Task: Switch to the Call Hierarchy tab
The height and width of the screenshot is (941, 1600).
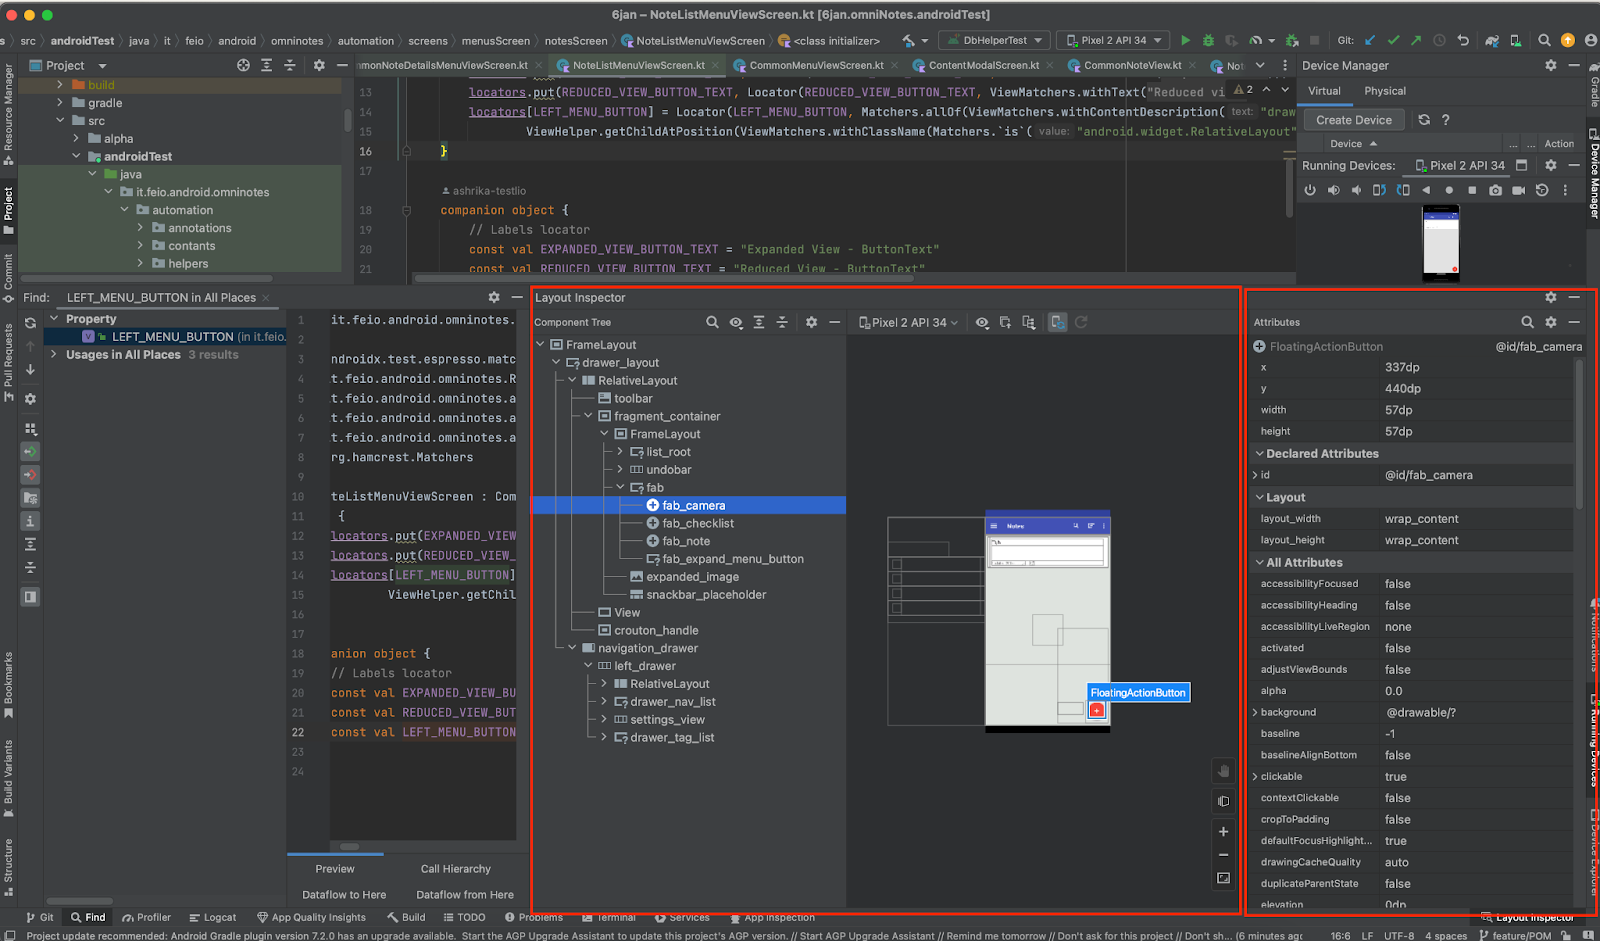Action: point(456,869)
